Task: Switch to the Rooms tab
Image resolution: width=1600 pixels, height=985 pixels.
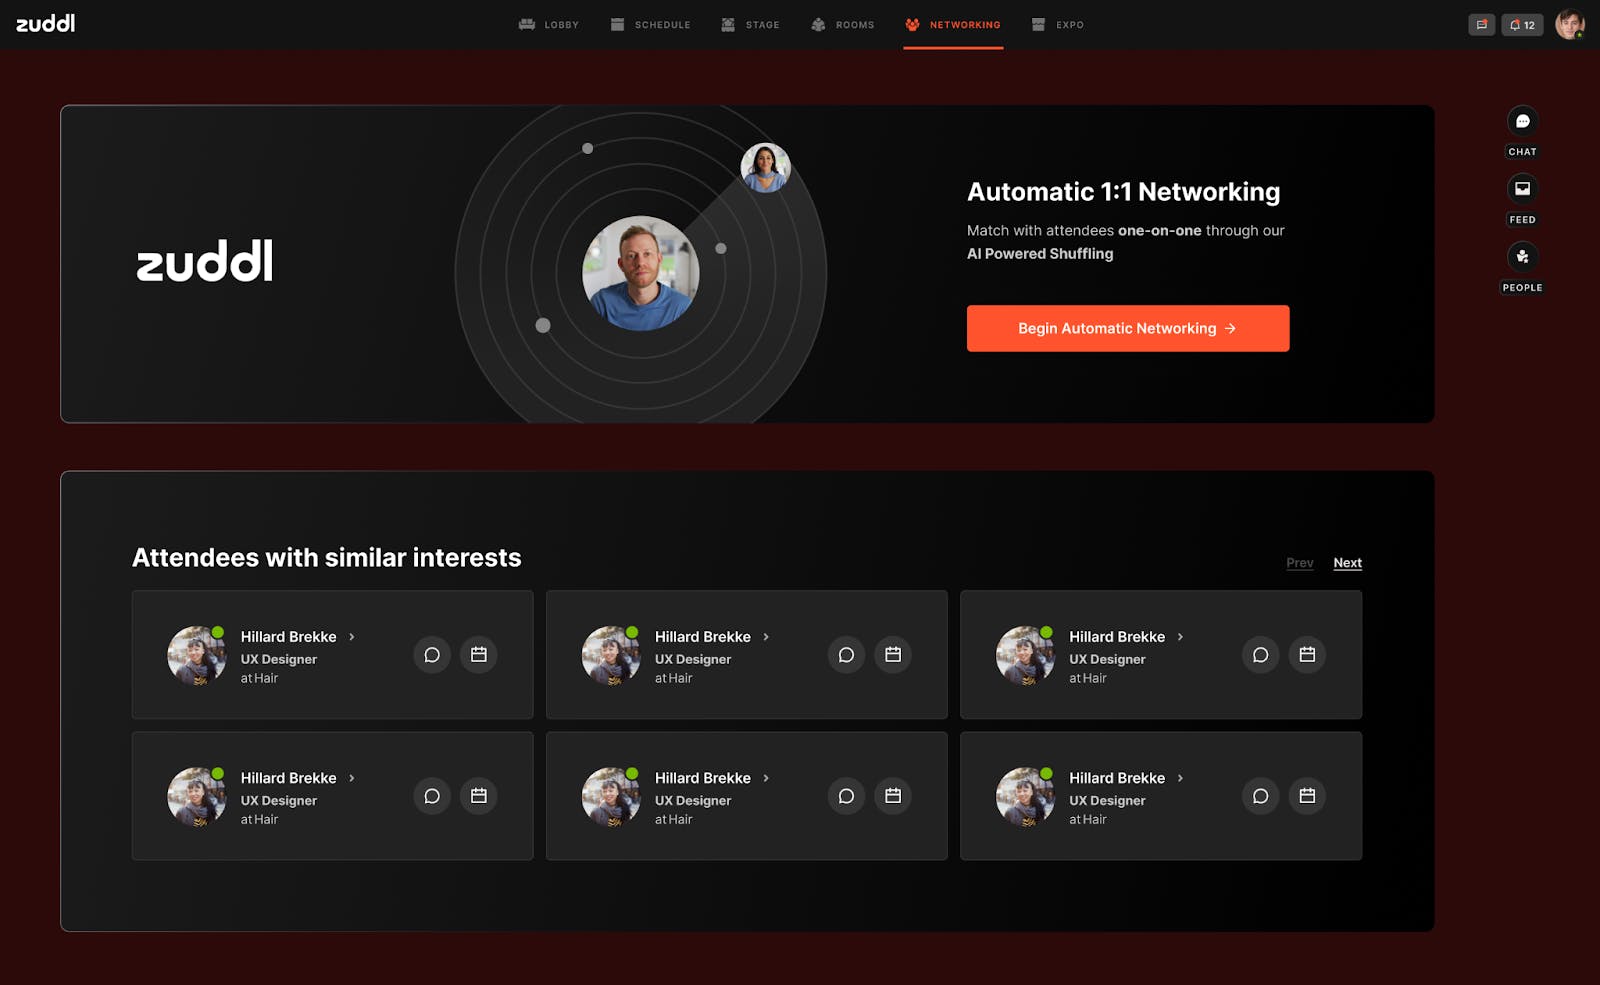Action: click(x=842, y=25)
